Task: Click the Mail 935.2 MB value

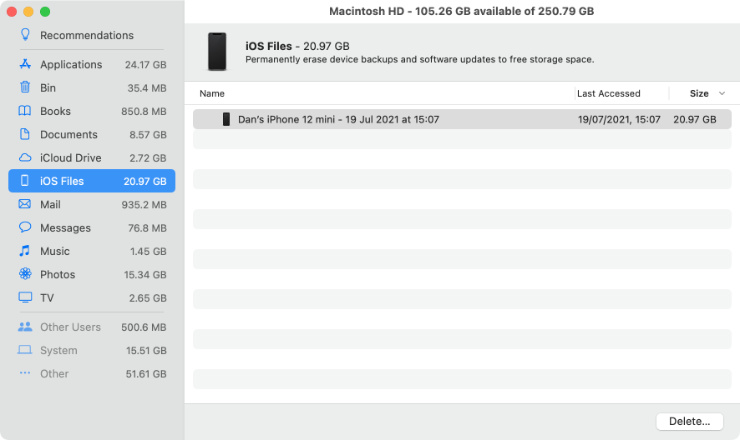Action: point(144,205)
